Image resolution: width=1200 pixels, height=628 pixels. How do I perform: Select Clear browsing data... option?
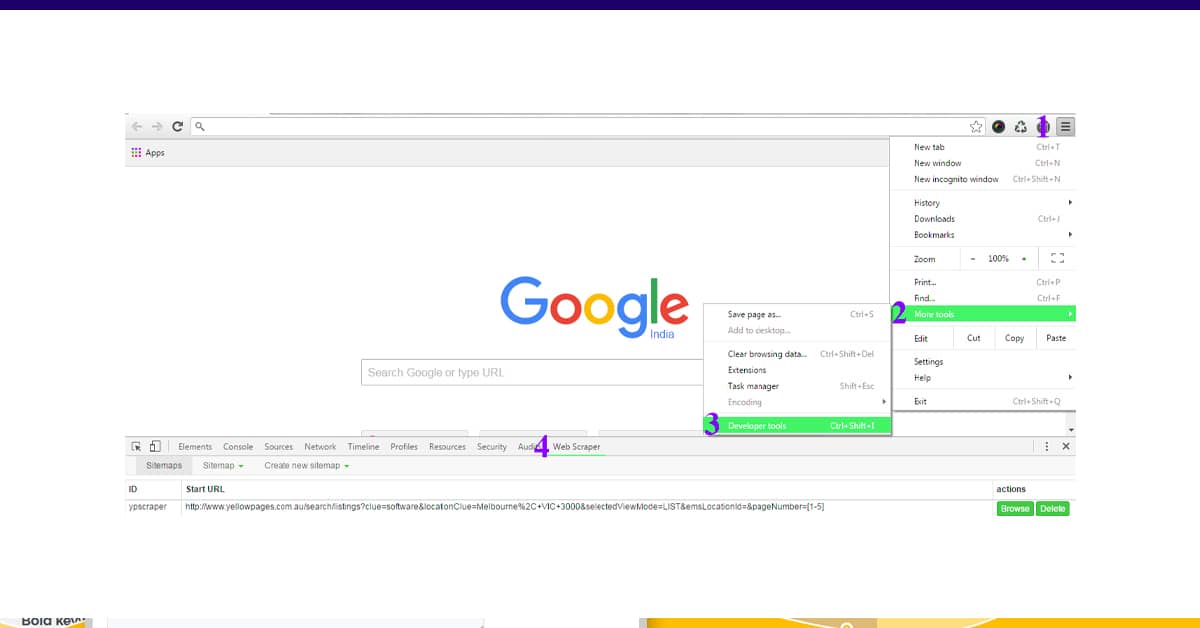click(797, 354)
